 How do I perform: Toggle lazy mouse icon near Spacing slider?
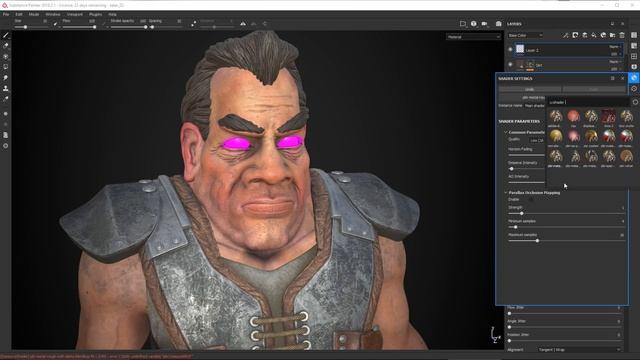click(193, 24)
